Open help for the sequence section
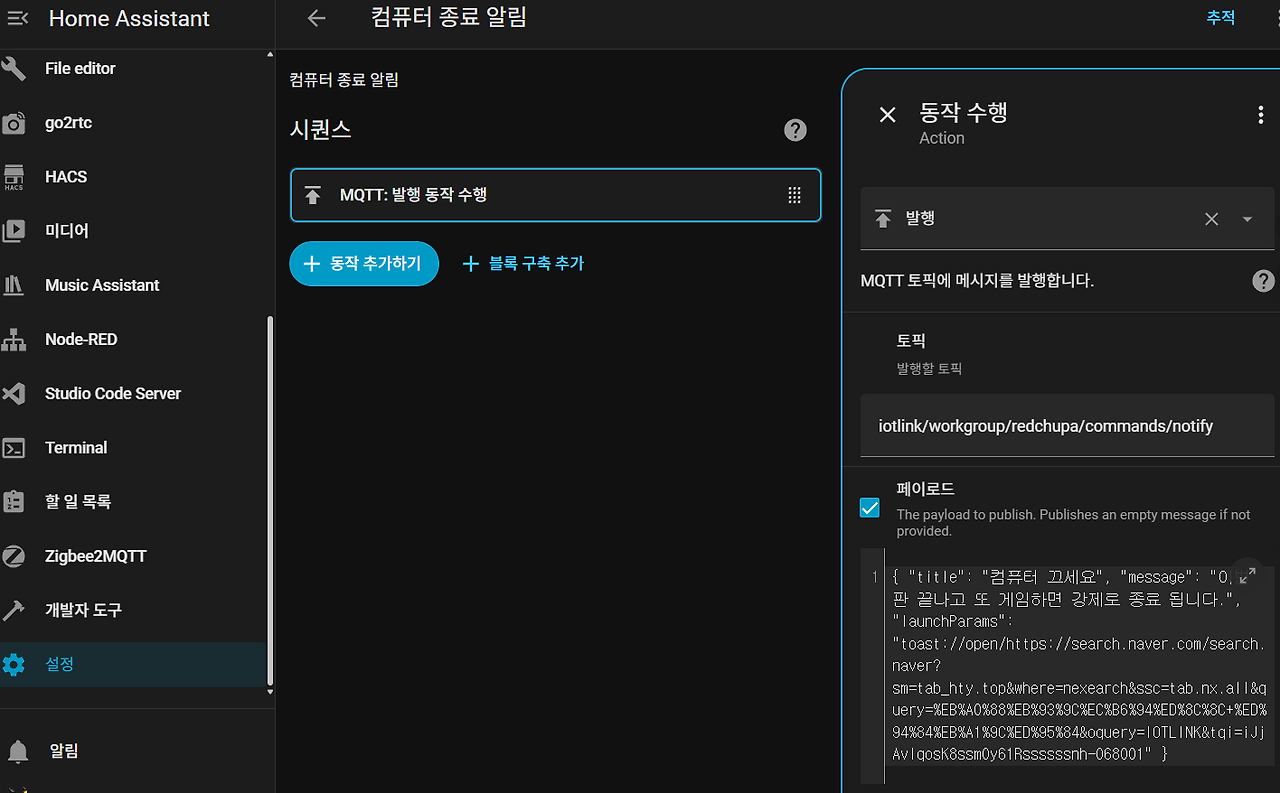 (795, 130)
